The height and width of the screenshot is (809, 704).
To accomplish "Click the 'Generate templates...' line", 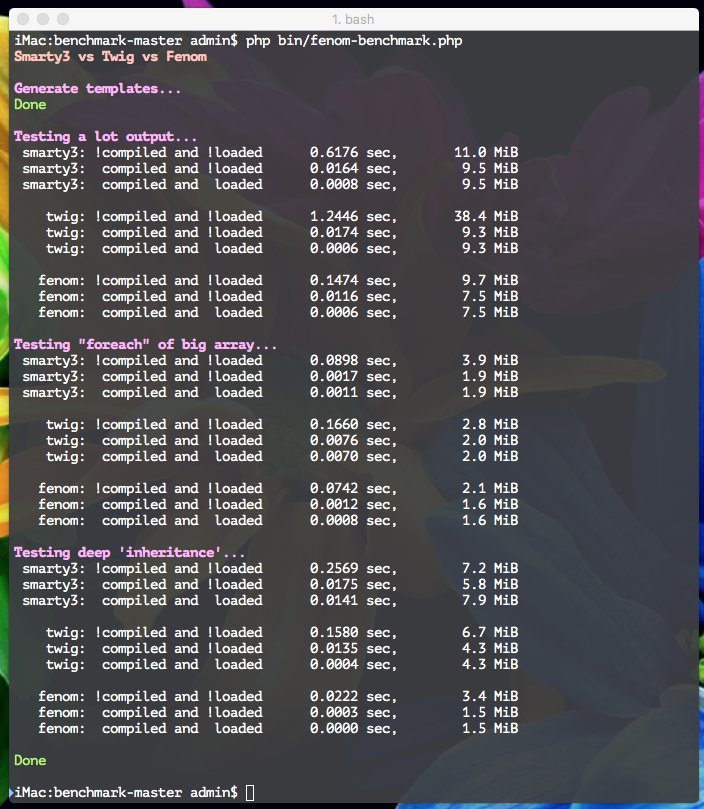I will (98, 89).
